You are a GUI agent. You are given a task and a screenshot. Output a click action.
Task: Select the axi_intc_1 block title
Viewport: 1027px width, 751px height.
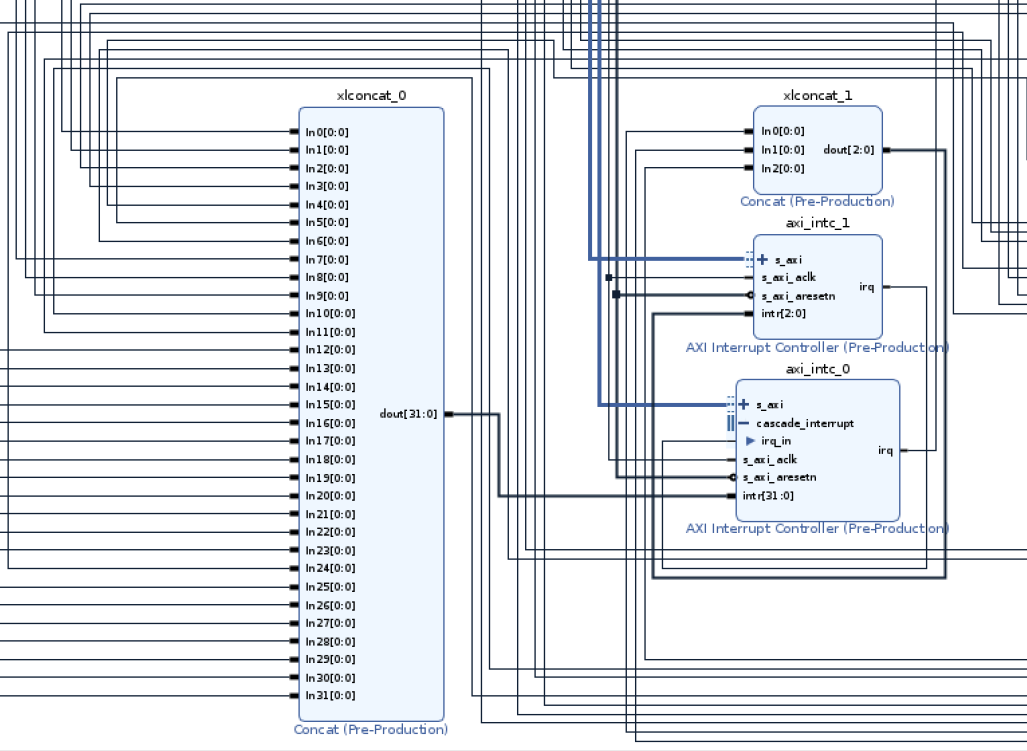click(817, 223)
